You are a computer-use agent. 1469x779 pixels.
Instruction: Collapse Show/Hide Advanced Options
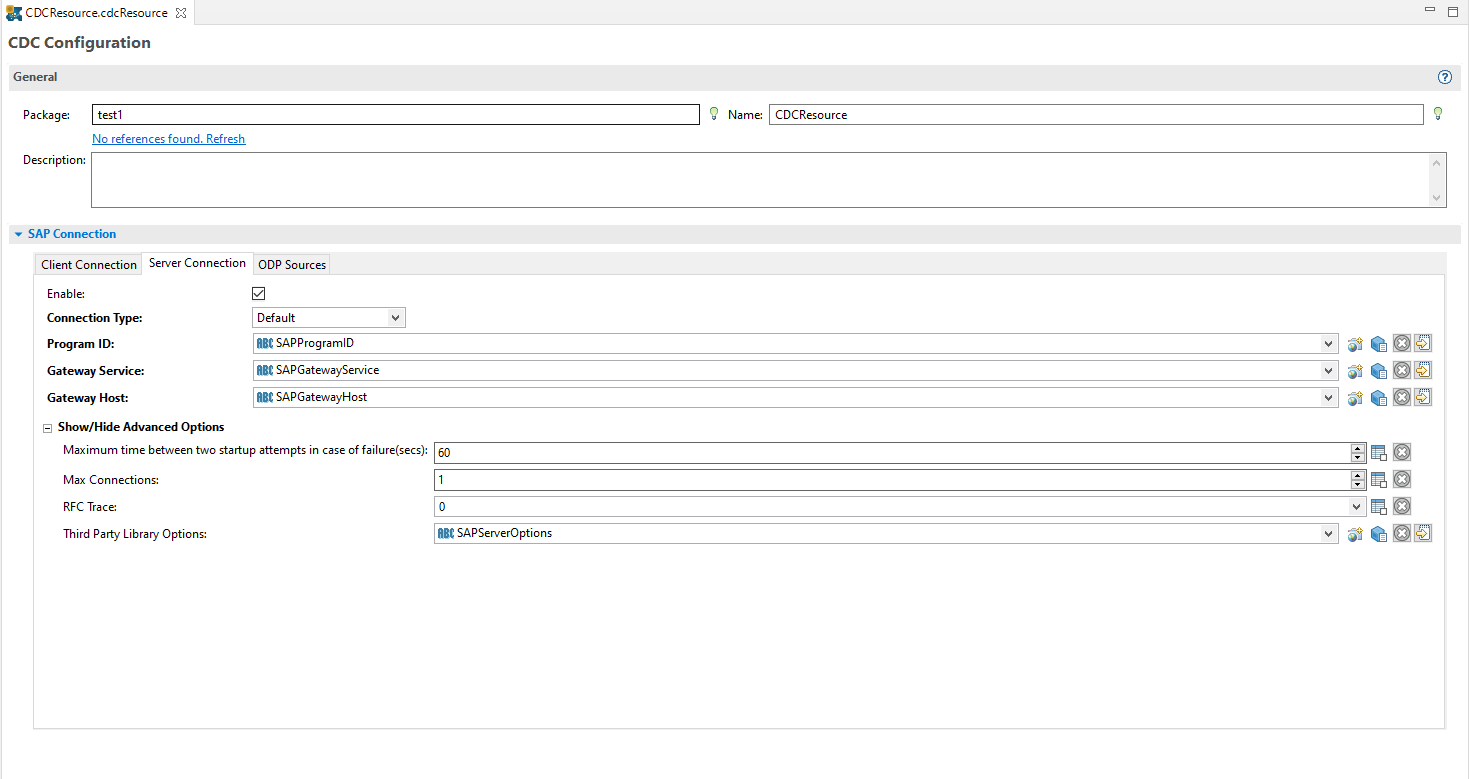[47, 428]
